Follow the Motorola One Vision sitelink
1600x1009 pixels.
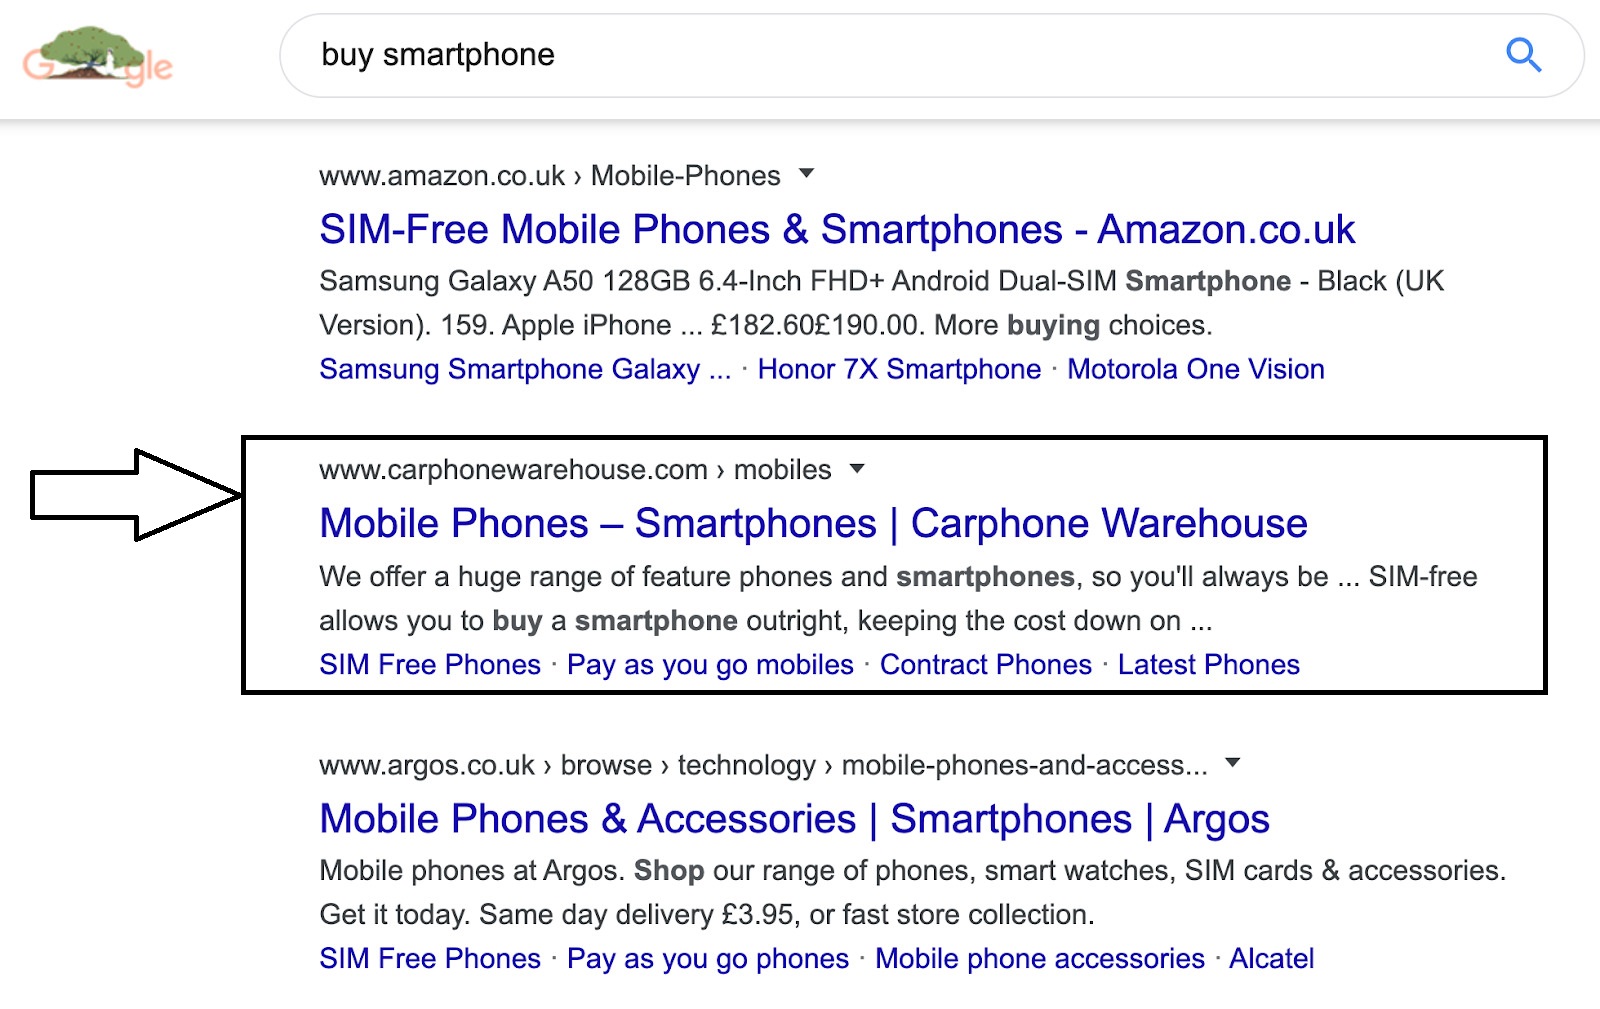[1195, 370]
